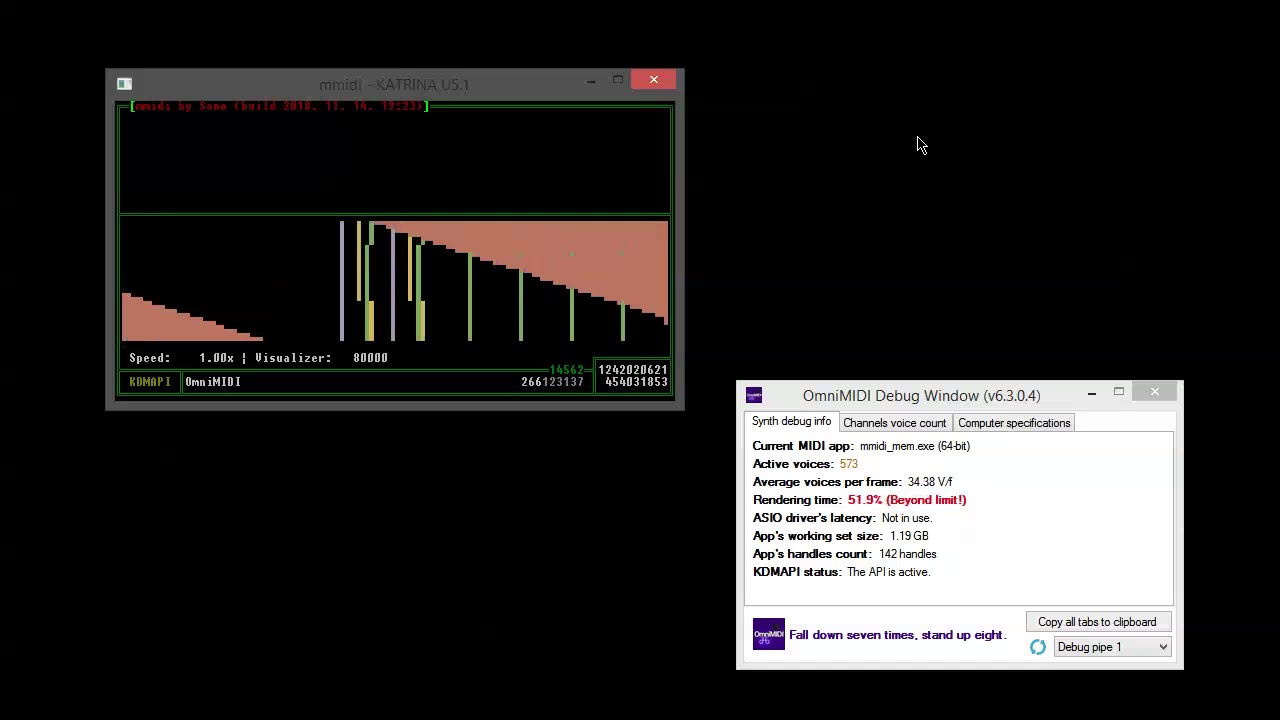Click the KDMAPI label in mmidi
This screenshot has height=720, width=1280.
150,381
